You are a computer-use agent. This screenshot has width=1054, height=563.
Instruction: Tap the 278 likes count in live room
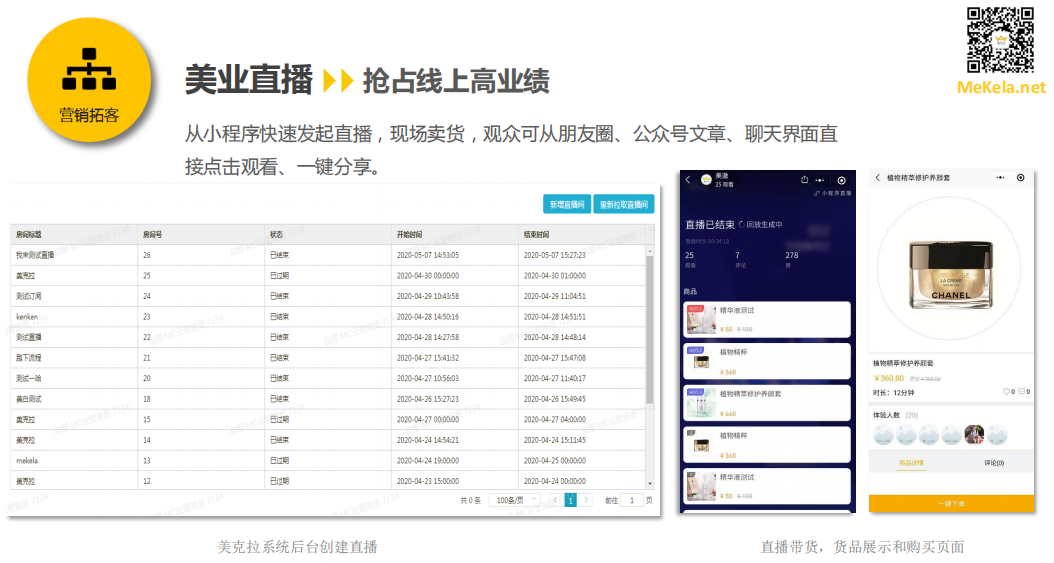(792, 255)
